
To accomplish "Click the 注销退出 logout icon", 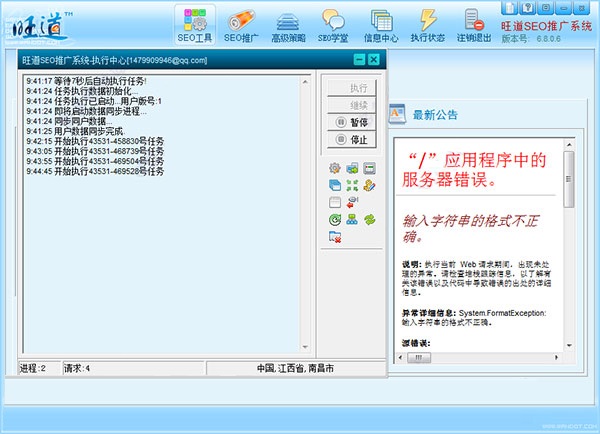I will point(474,25).
